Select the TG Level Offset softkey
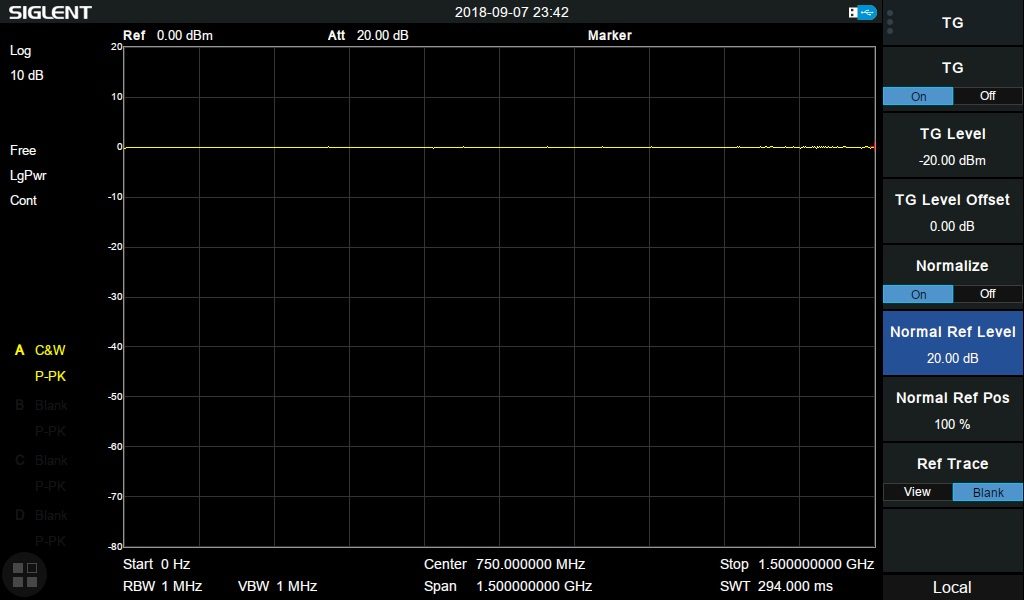Viewport: 1024px width, 600px height. tap(952, 212)
